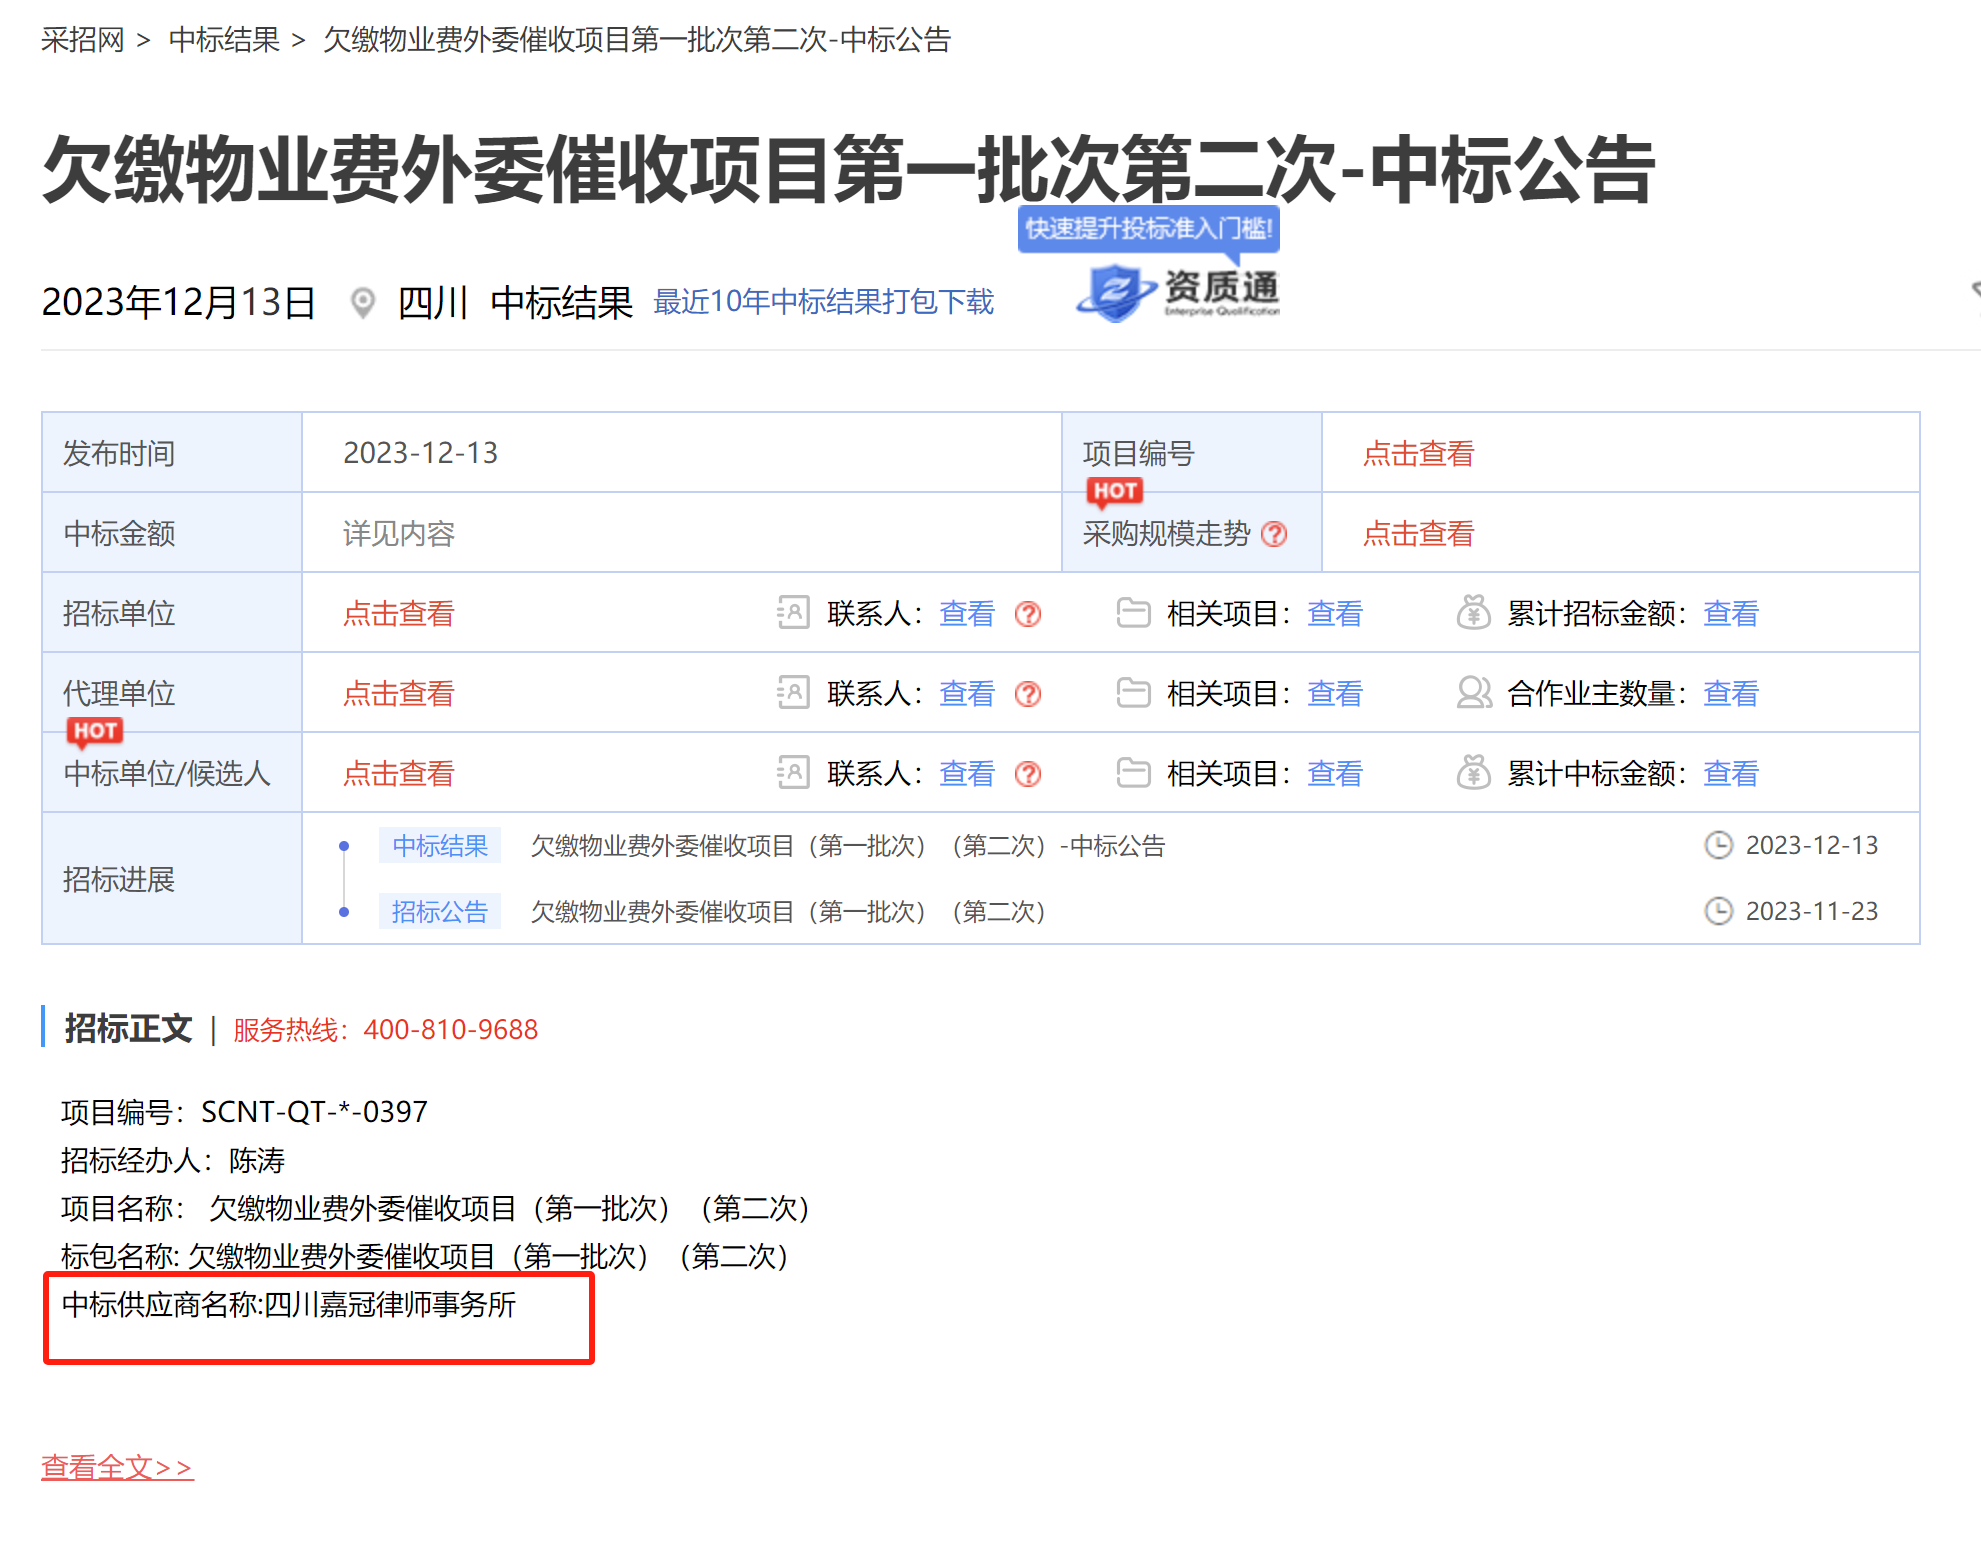Expand full text with 查看全文>>
Image resolution: width=1981 pixels, height=1561 pixels.
117,1467
